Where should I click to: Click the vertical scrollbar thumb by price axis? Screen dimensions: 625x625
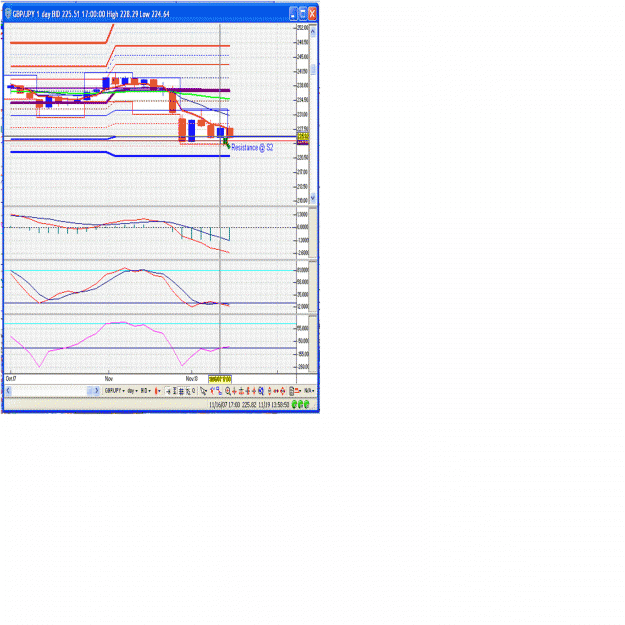pos(313,69)
